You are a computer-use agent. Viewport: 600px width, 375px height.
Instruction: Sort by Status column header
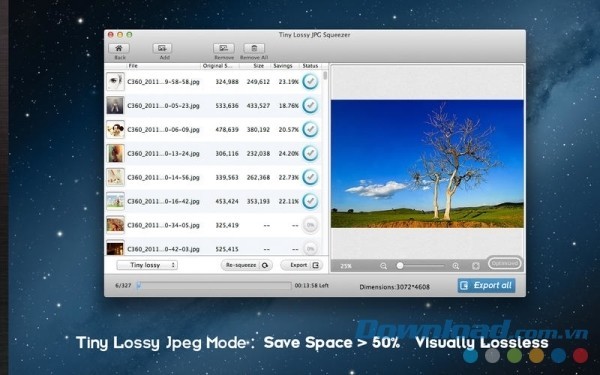tap(310, 66)
